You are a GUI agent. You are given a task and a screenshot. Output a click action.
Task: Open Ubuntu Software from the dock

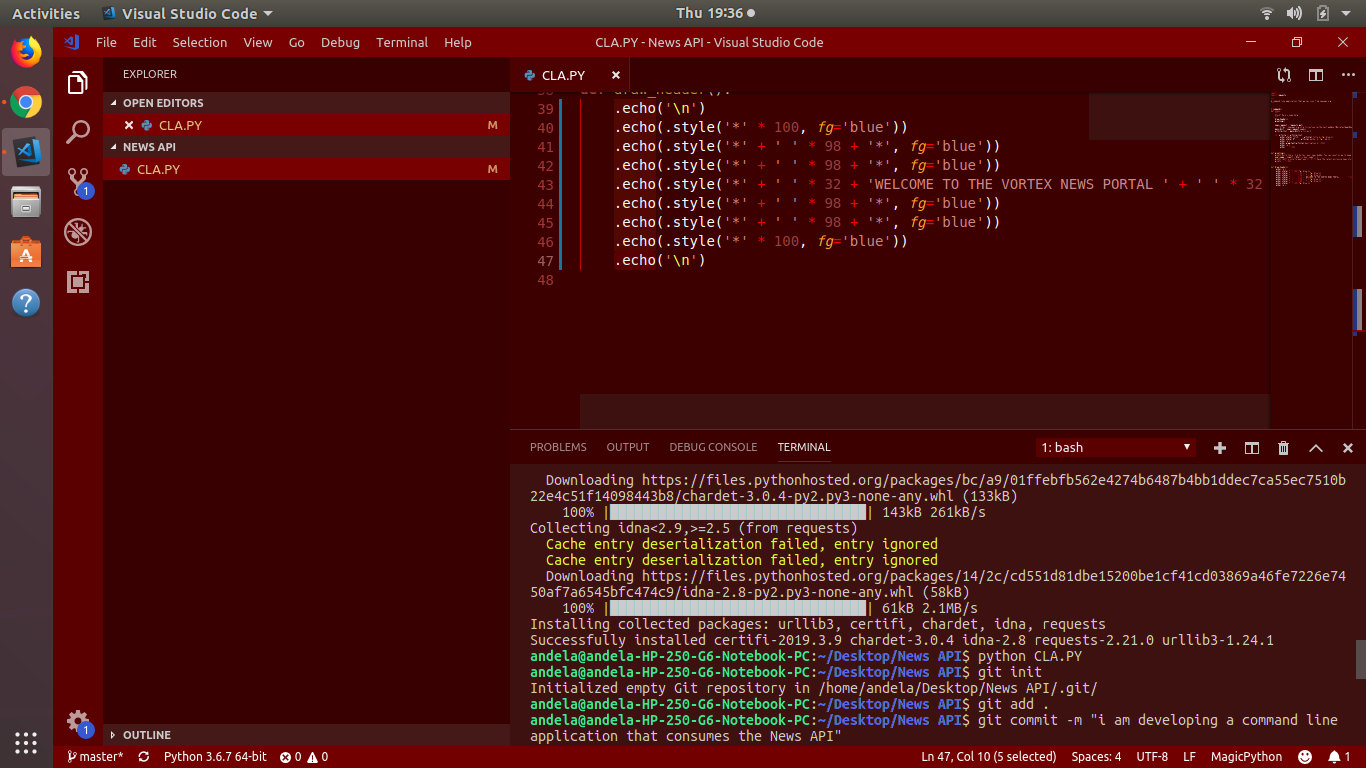pos(26,252)
